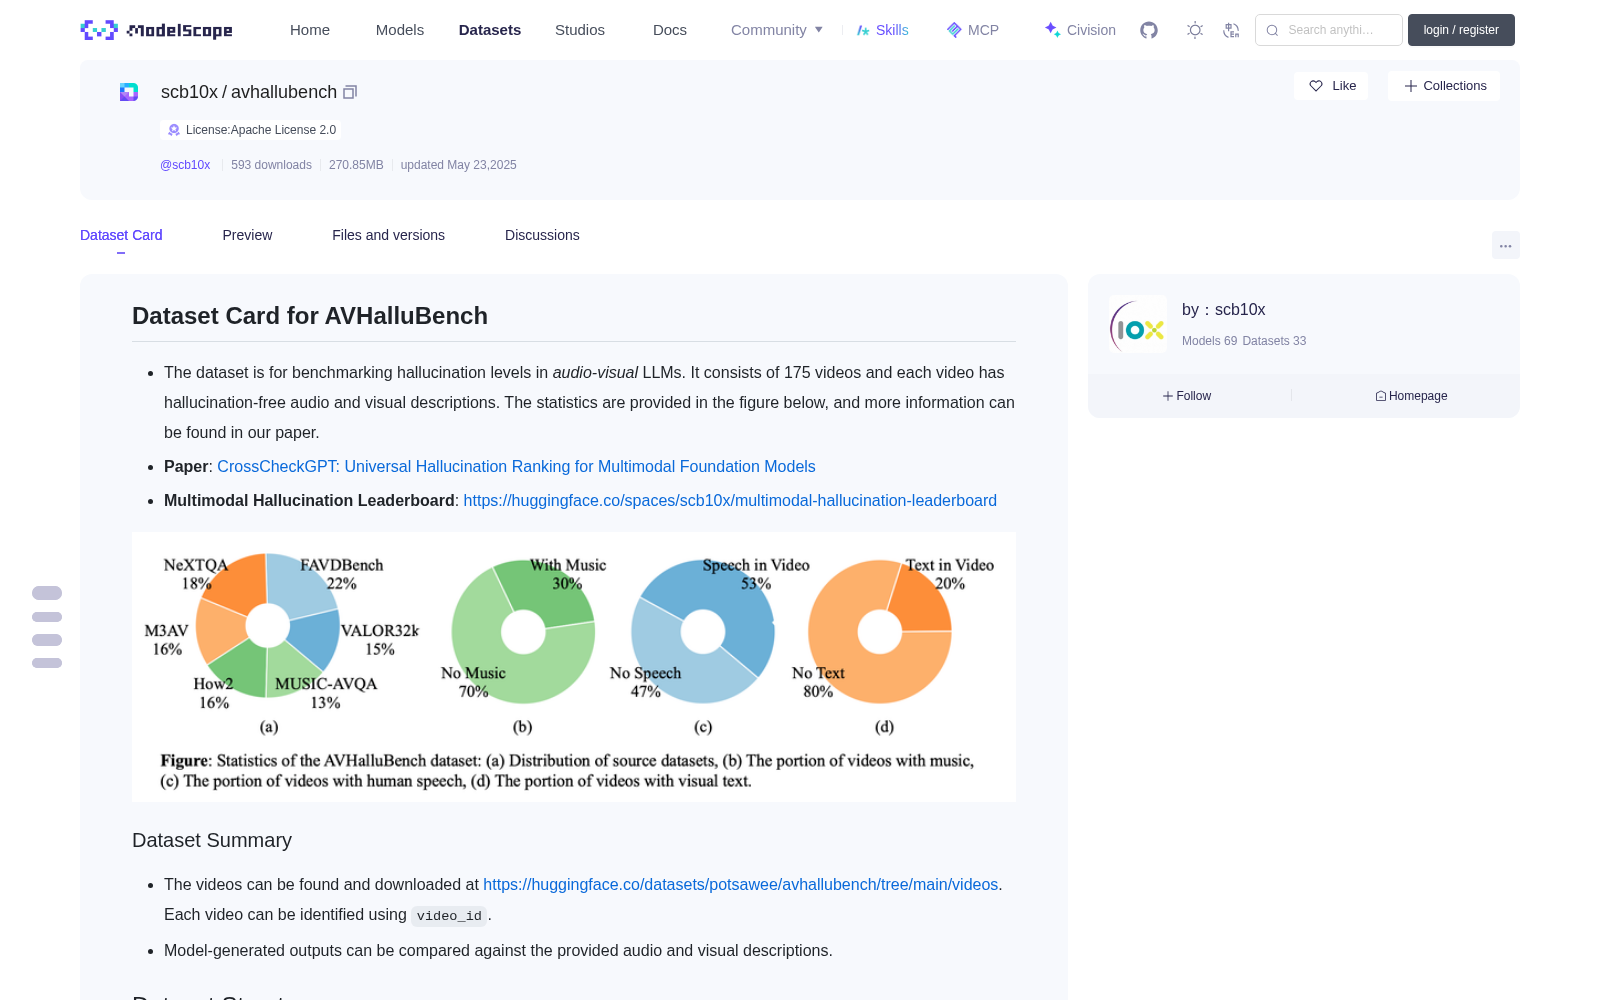The height and width of the screenshot is (1000, 1600).
Task: Click the 'video_id' code text
Action: pos(449,916)
